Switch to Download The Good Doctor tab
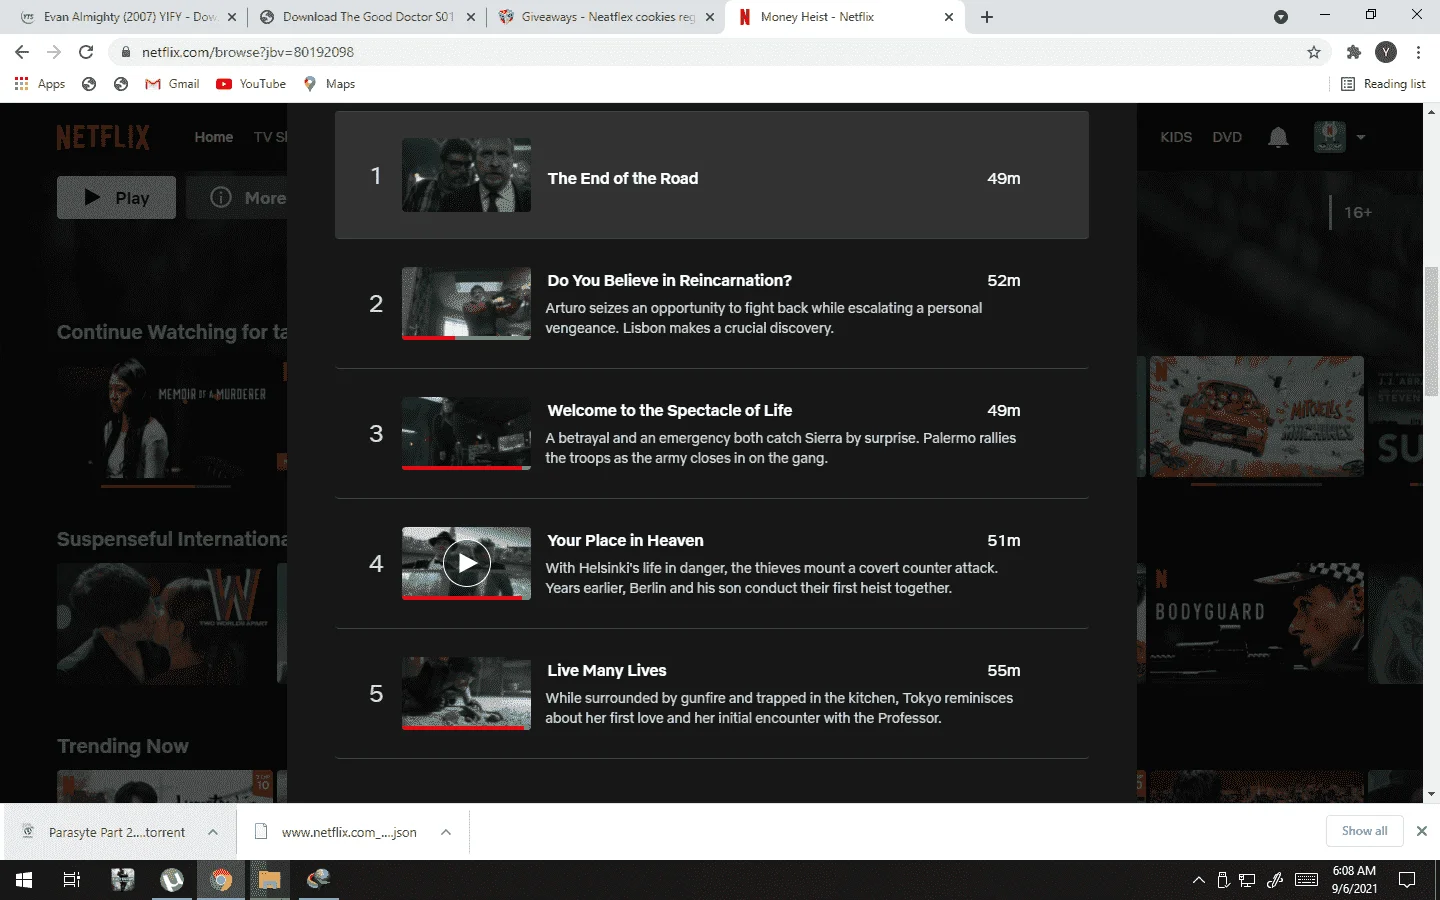Viewport: 1440px width, 900px height. tap(366, 17)
